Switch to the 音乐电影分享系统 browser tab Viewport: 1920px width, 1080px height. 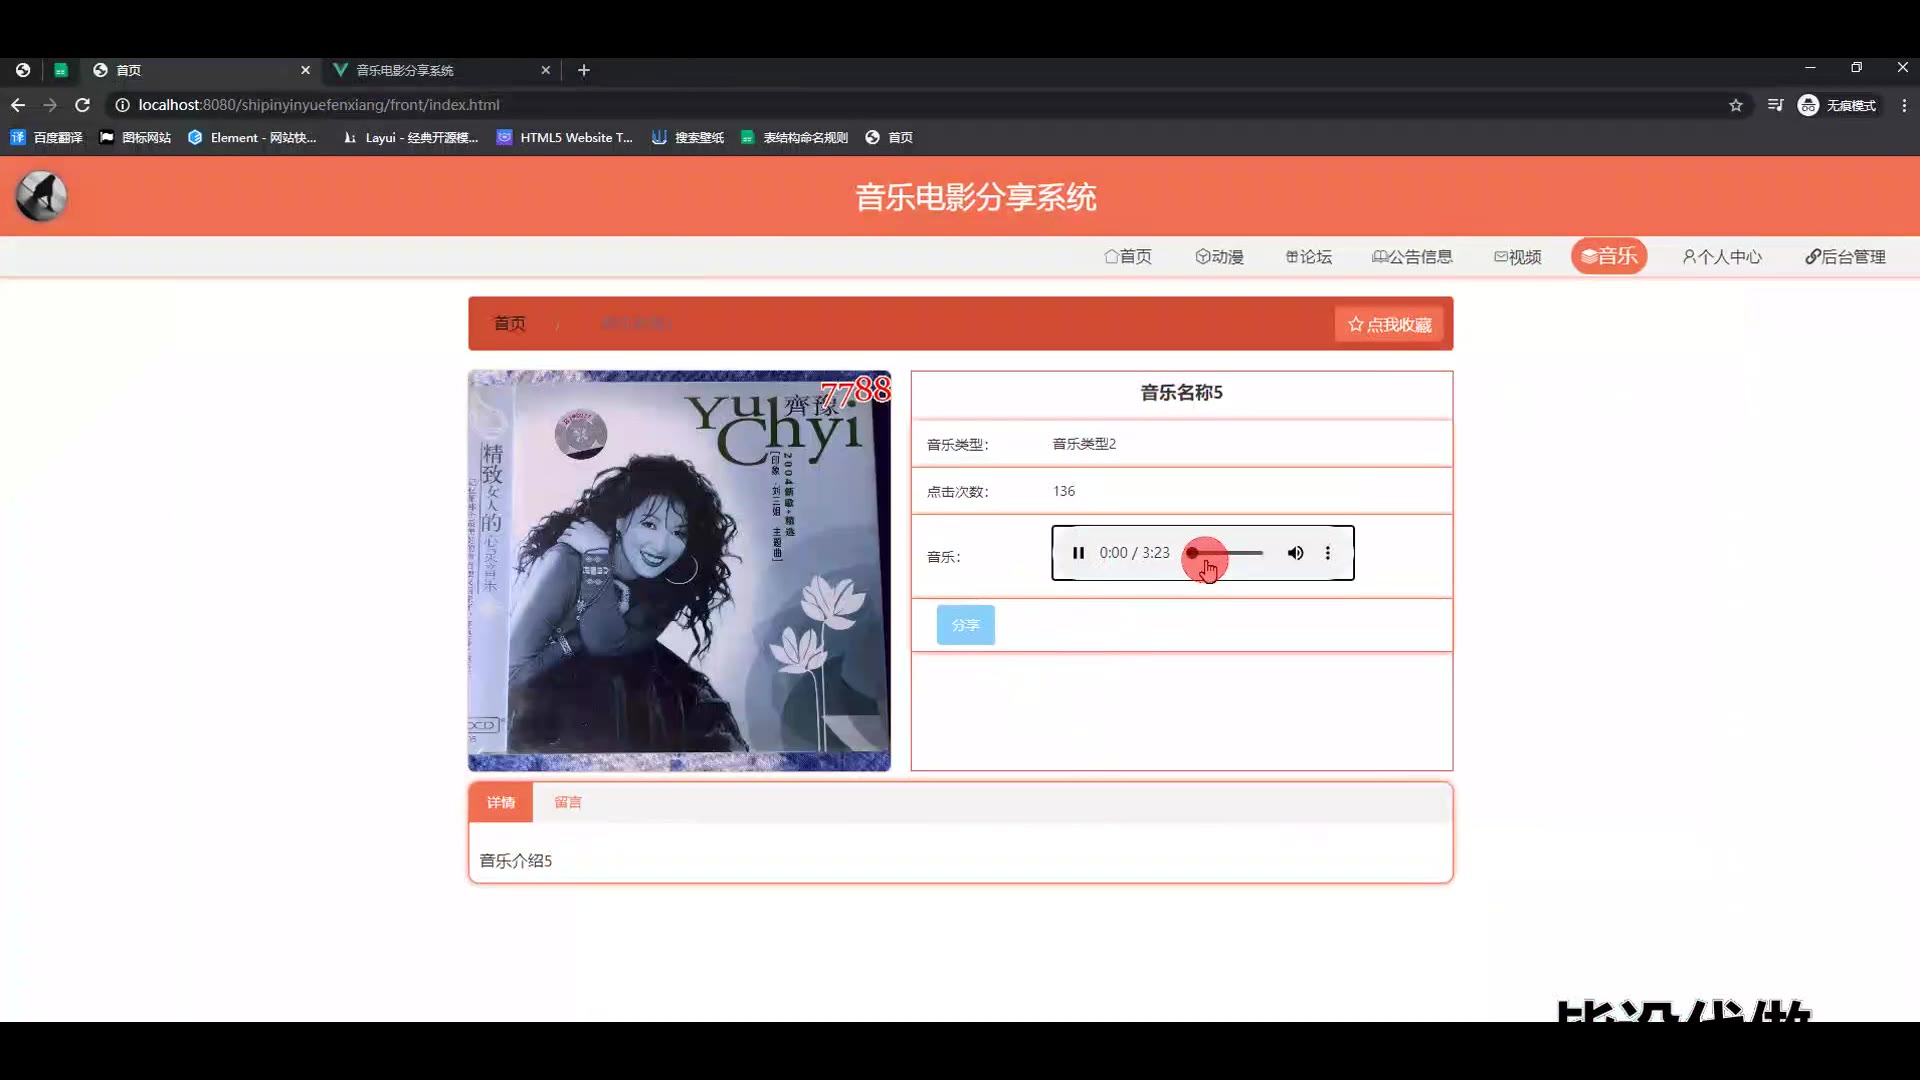(440, 70)
